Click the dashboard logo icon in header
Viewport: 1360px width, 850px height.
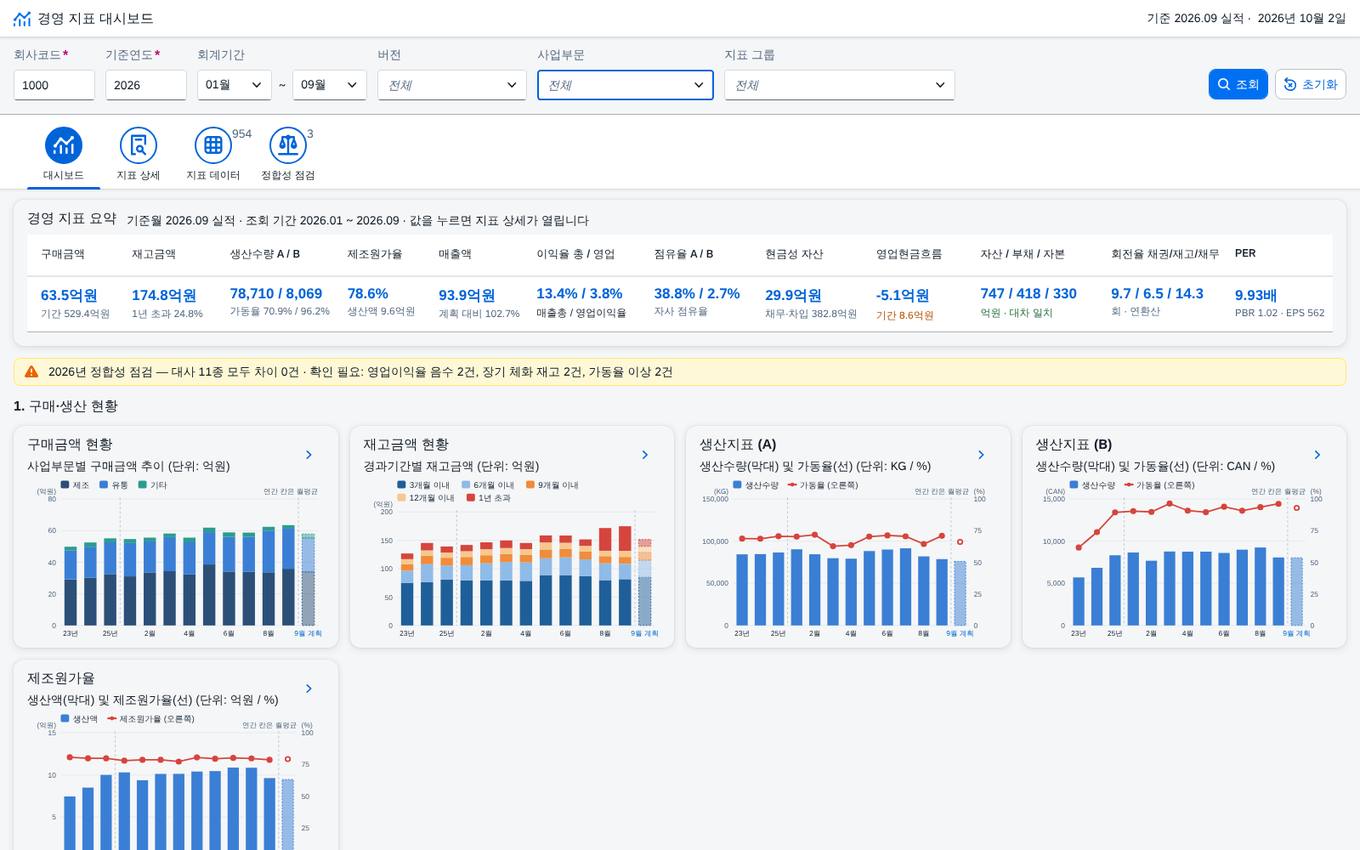click(x=22, y=19)
